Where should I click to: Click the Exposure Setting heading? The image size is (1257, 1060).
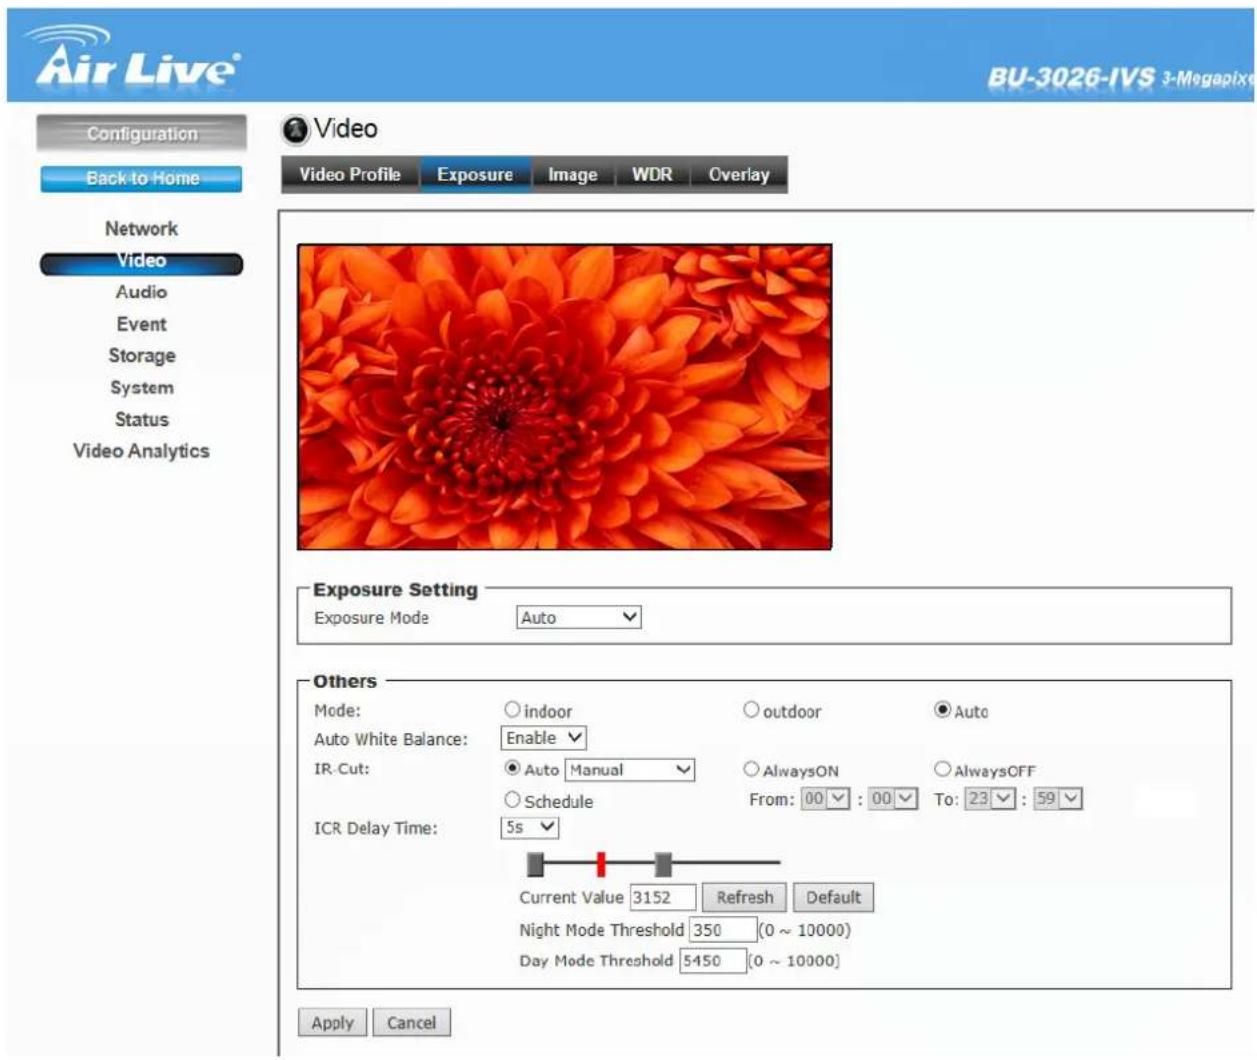395,590
